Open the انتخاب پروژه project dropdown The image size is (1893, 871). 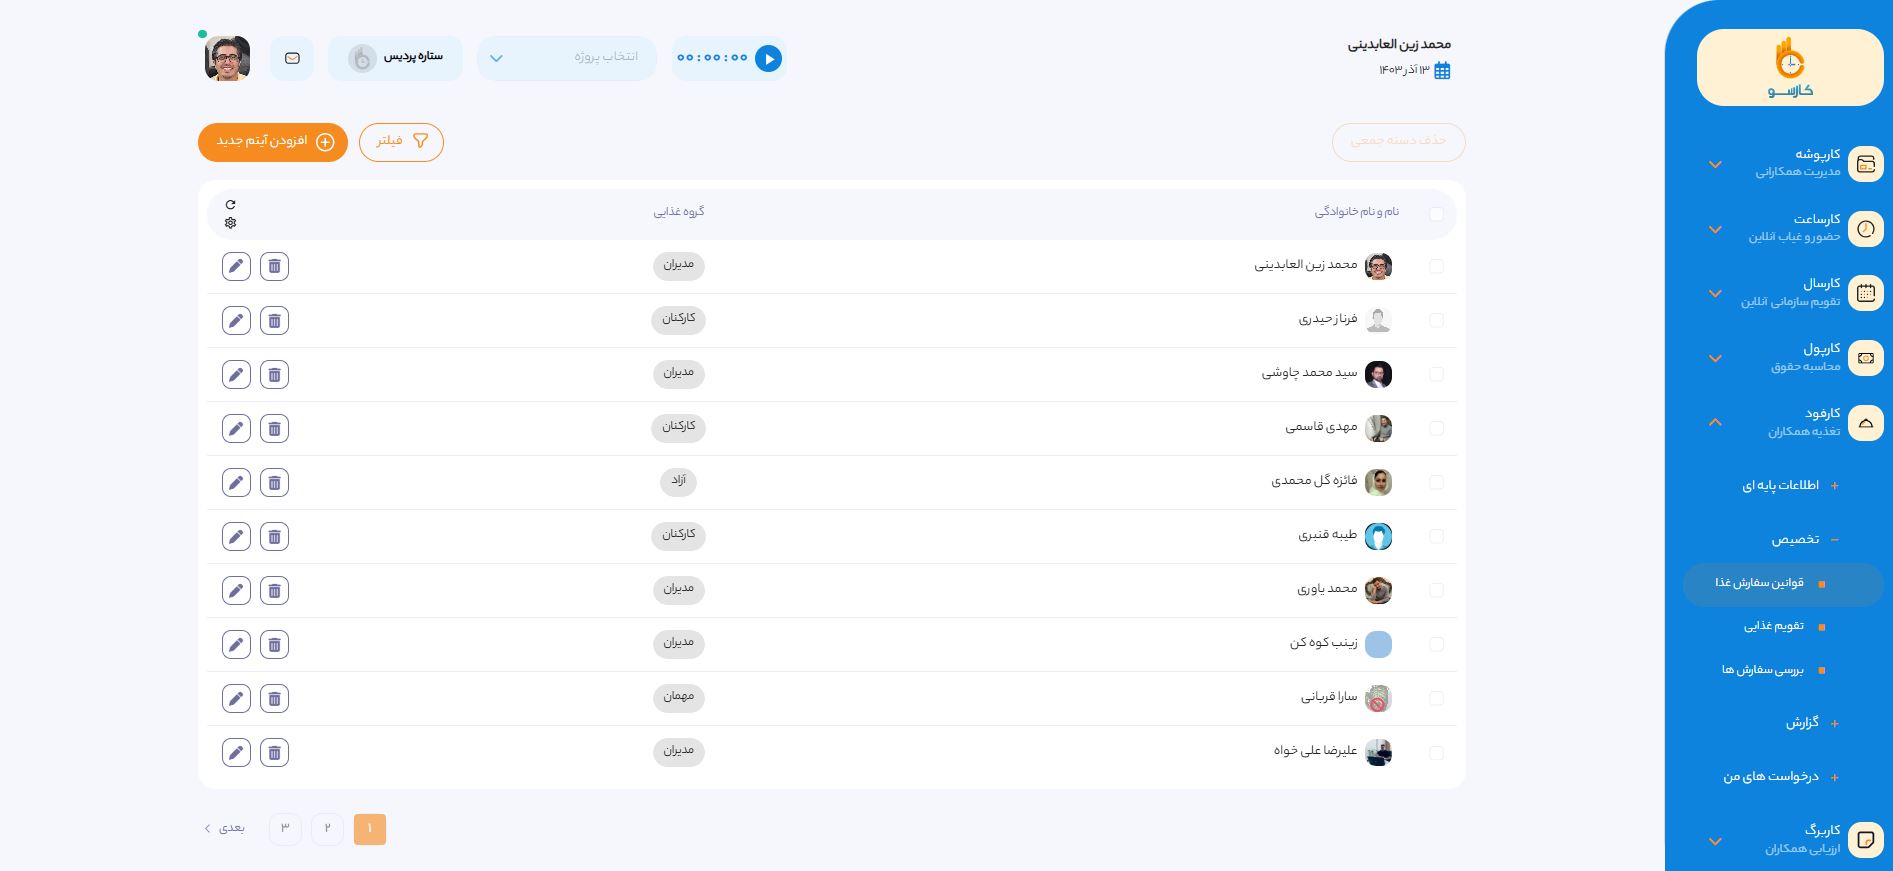tap(566, 58)
